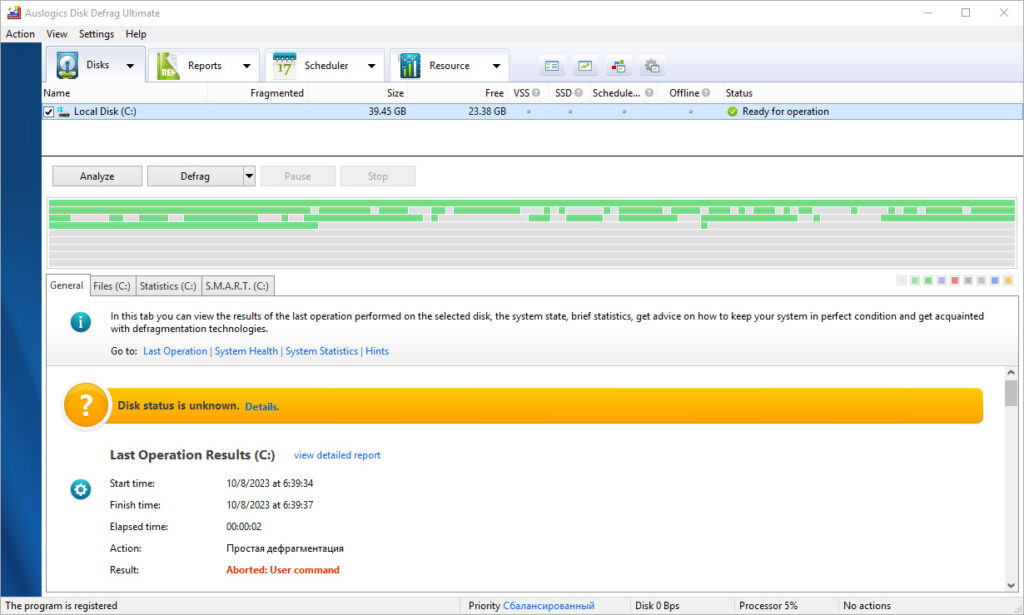The image size is (1024, 615).
Task: Expand the Resource dropdown arrow
Action: click(496, 66)
